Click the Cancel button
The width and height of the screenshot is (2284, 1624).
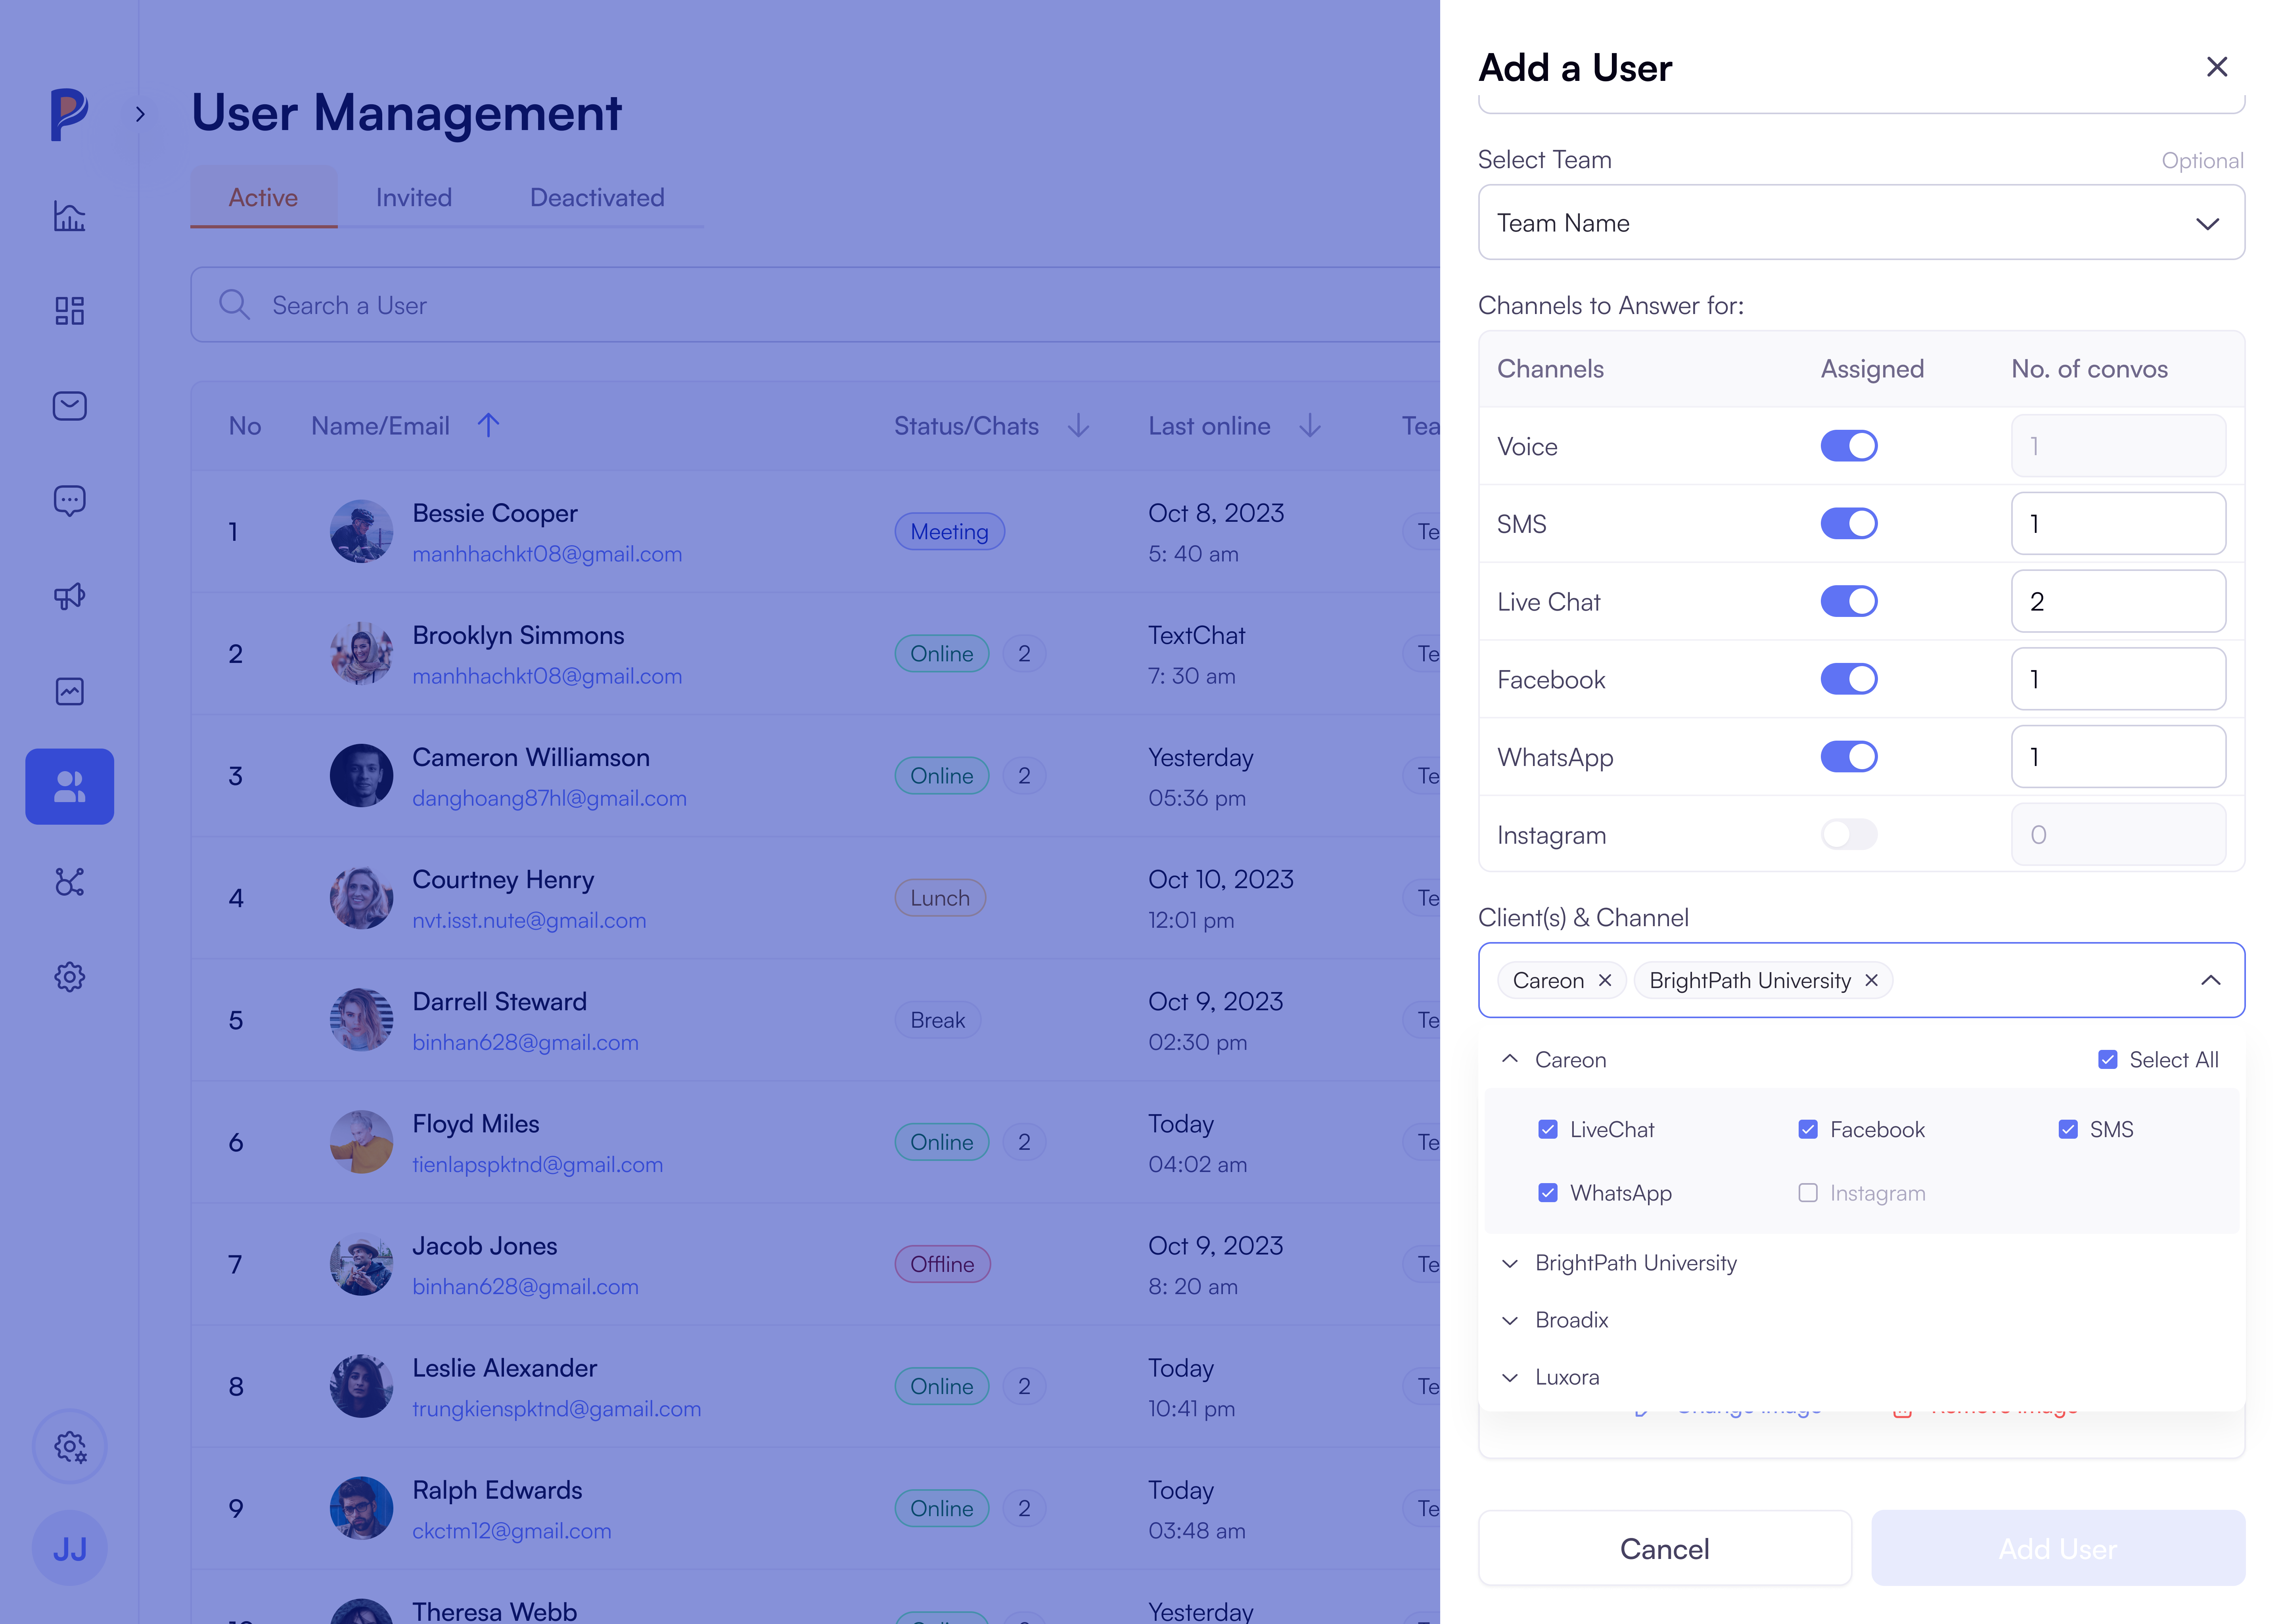[1664, 1548]
